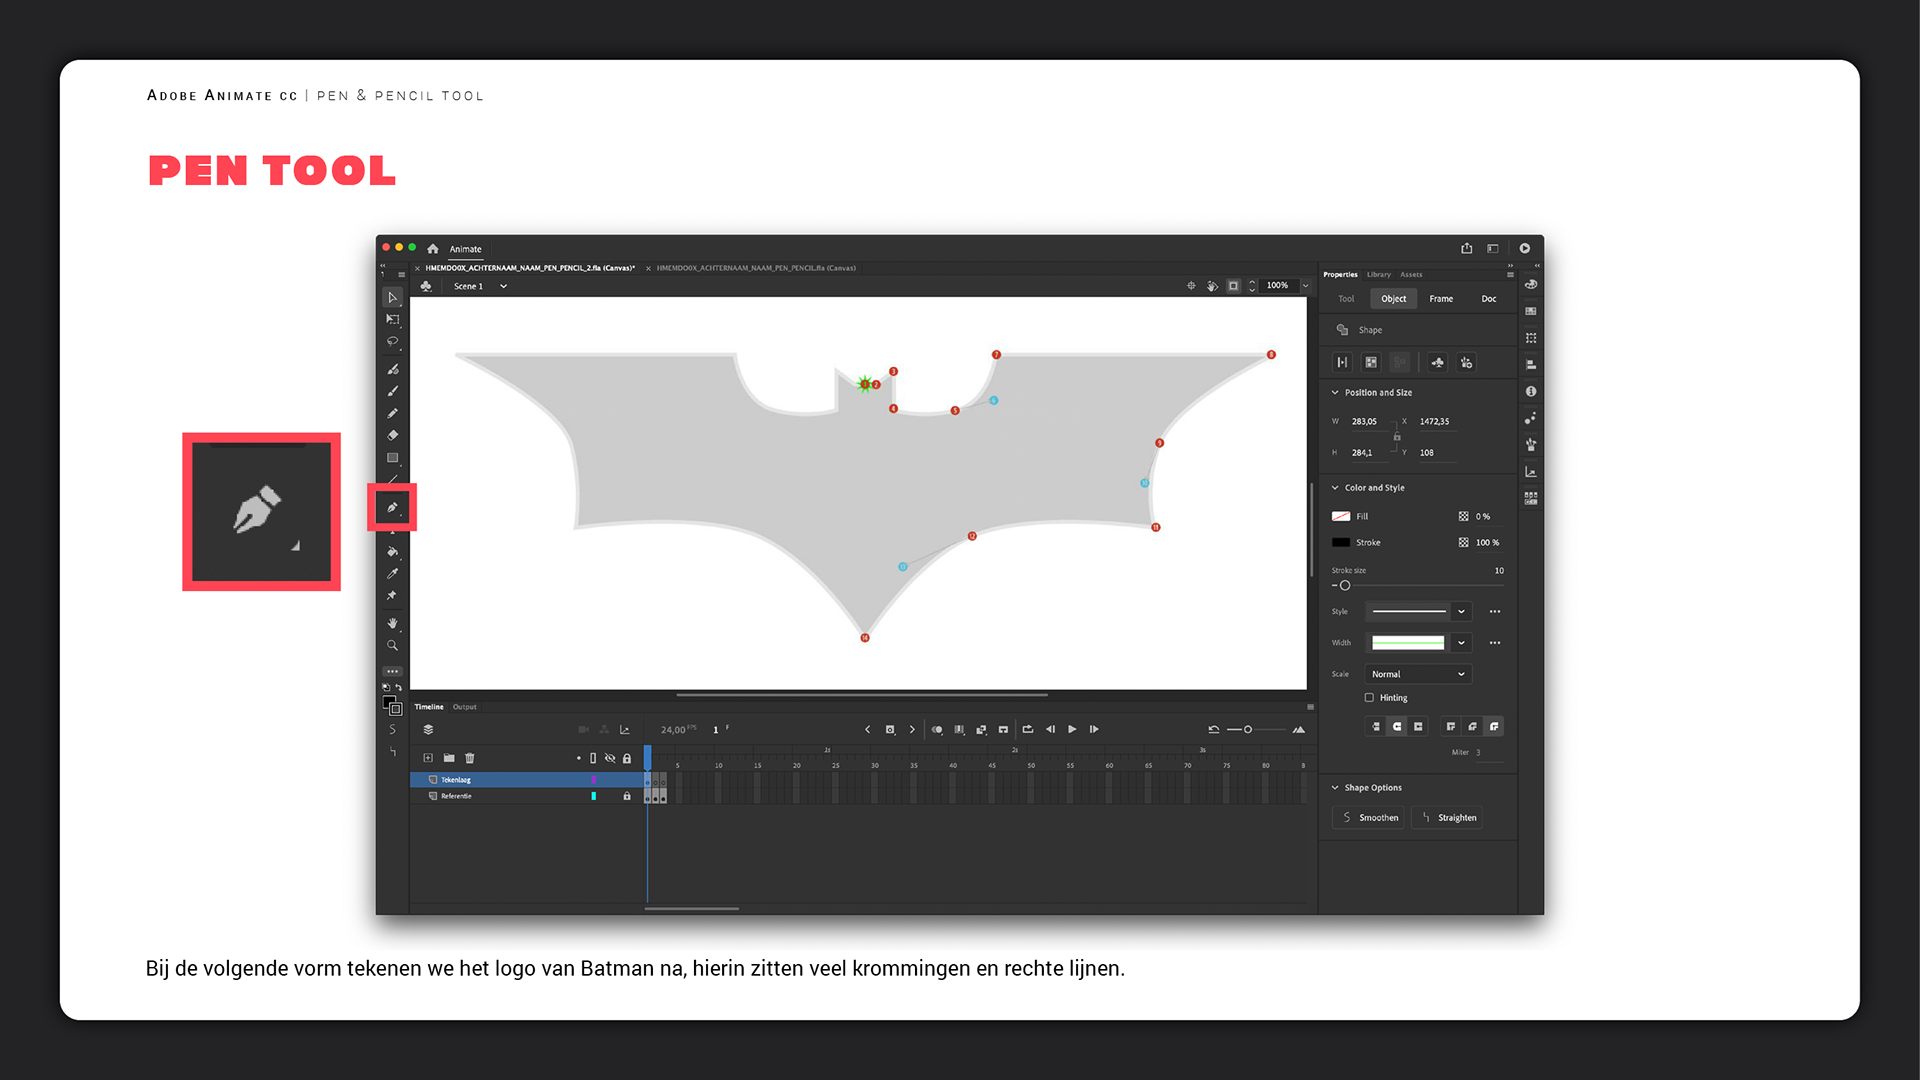The height and width of the screenshot is (1080, 1920).
Task: Select the Rectangle tool
Action: 392,458
